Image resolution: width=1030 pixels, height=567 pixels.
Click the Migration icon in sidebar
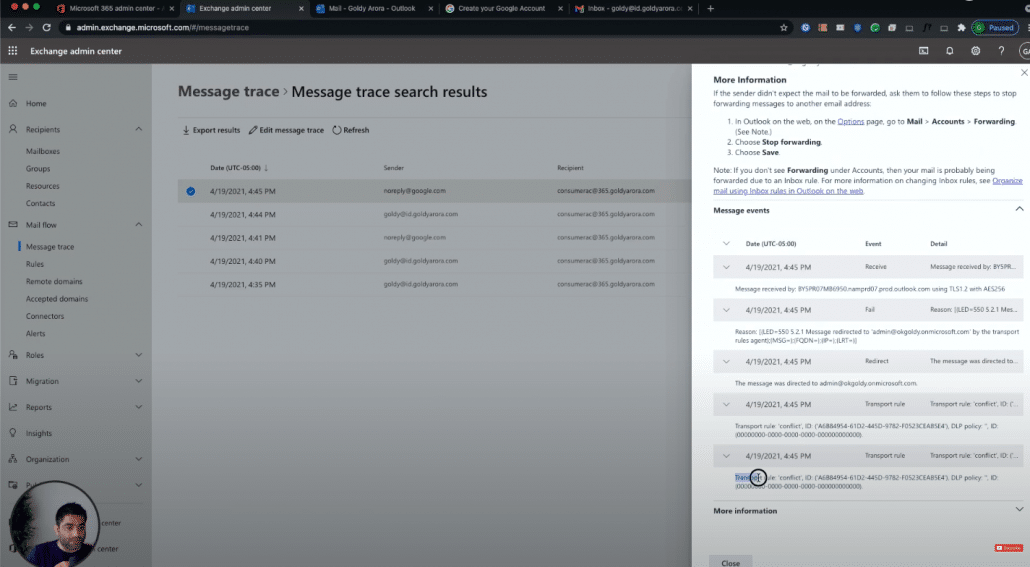(13, 381)
